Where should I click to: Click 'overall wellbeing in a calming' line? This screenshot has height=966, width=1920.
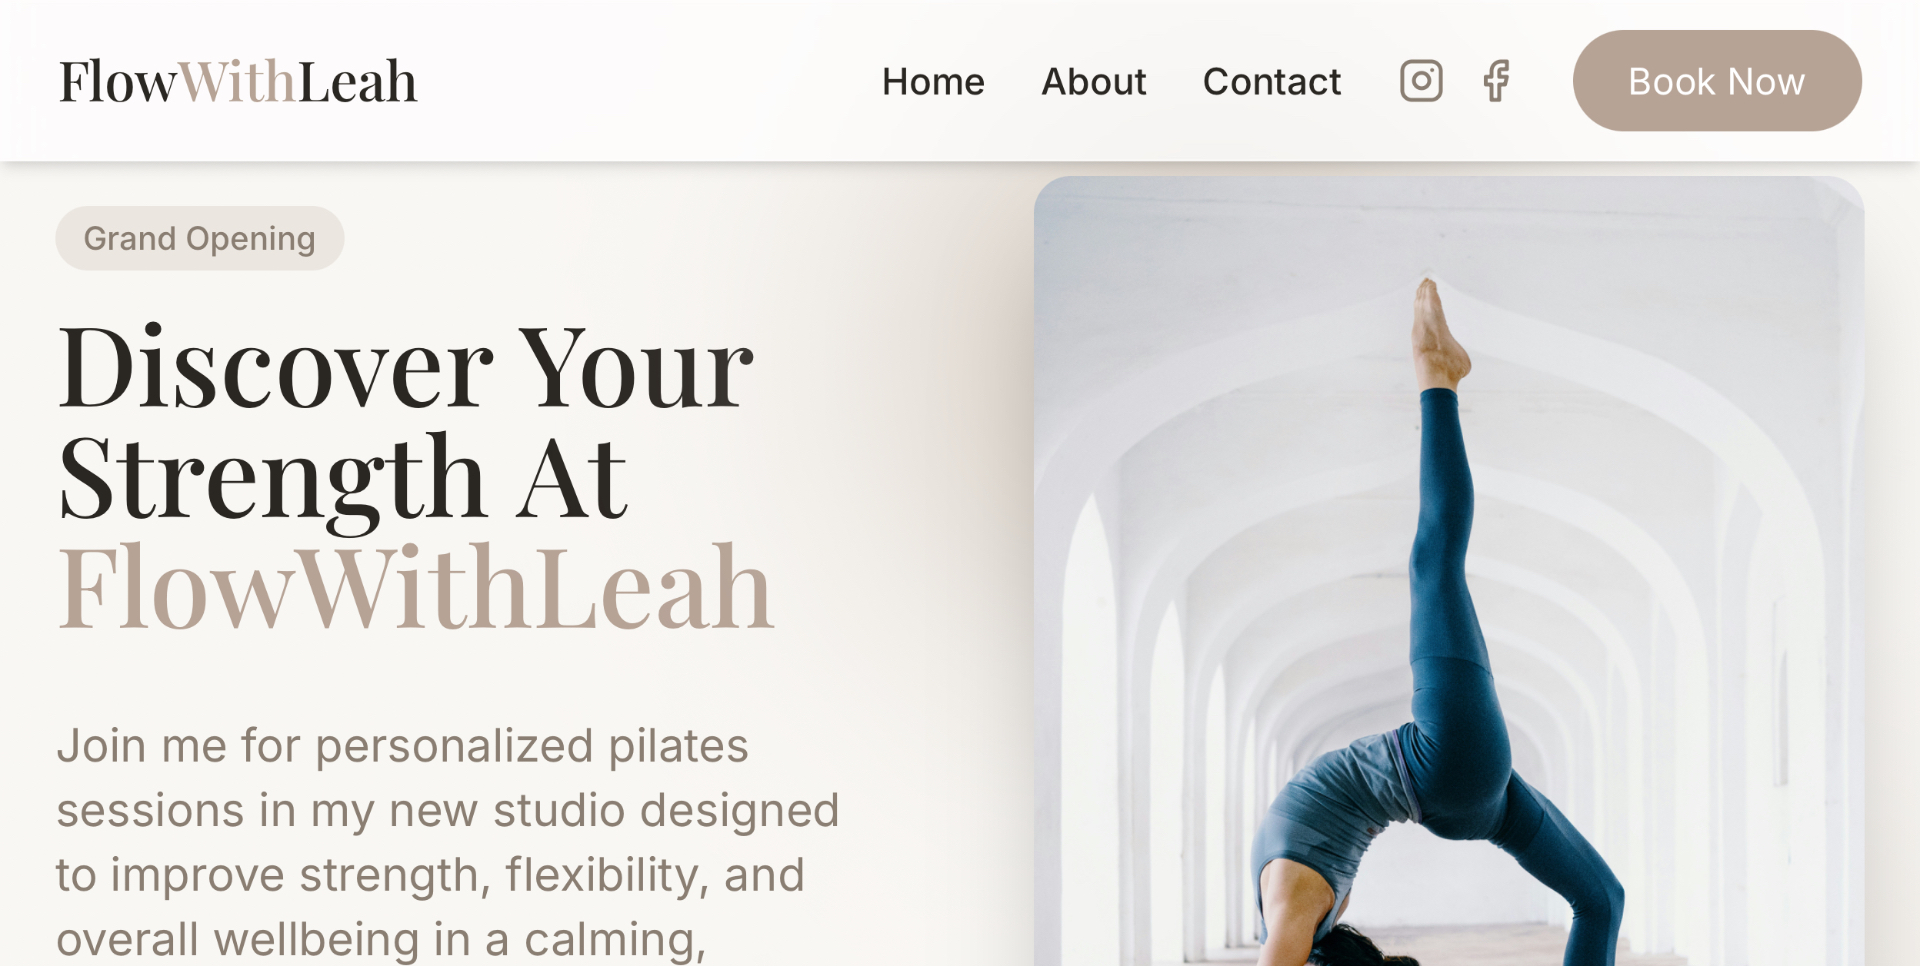pyautogui.click(x=381, y=939)
